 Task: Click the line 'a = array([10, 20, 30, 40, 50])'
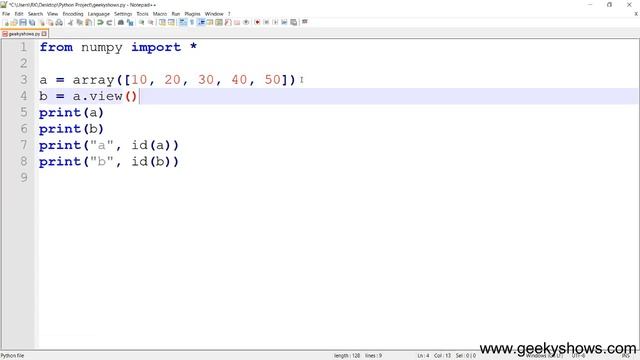pos(167,80)
